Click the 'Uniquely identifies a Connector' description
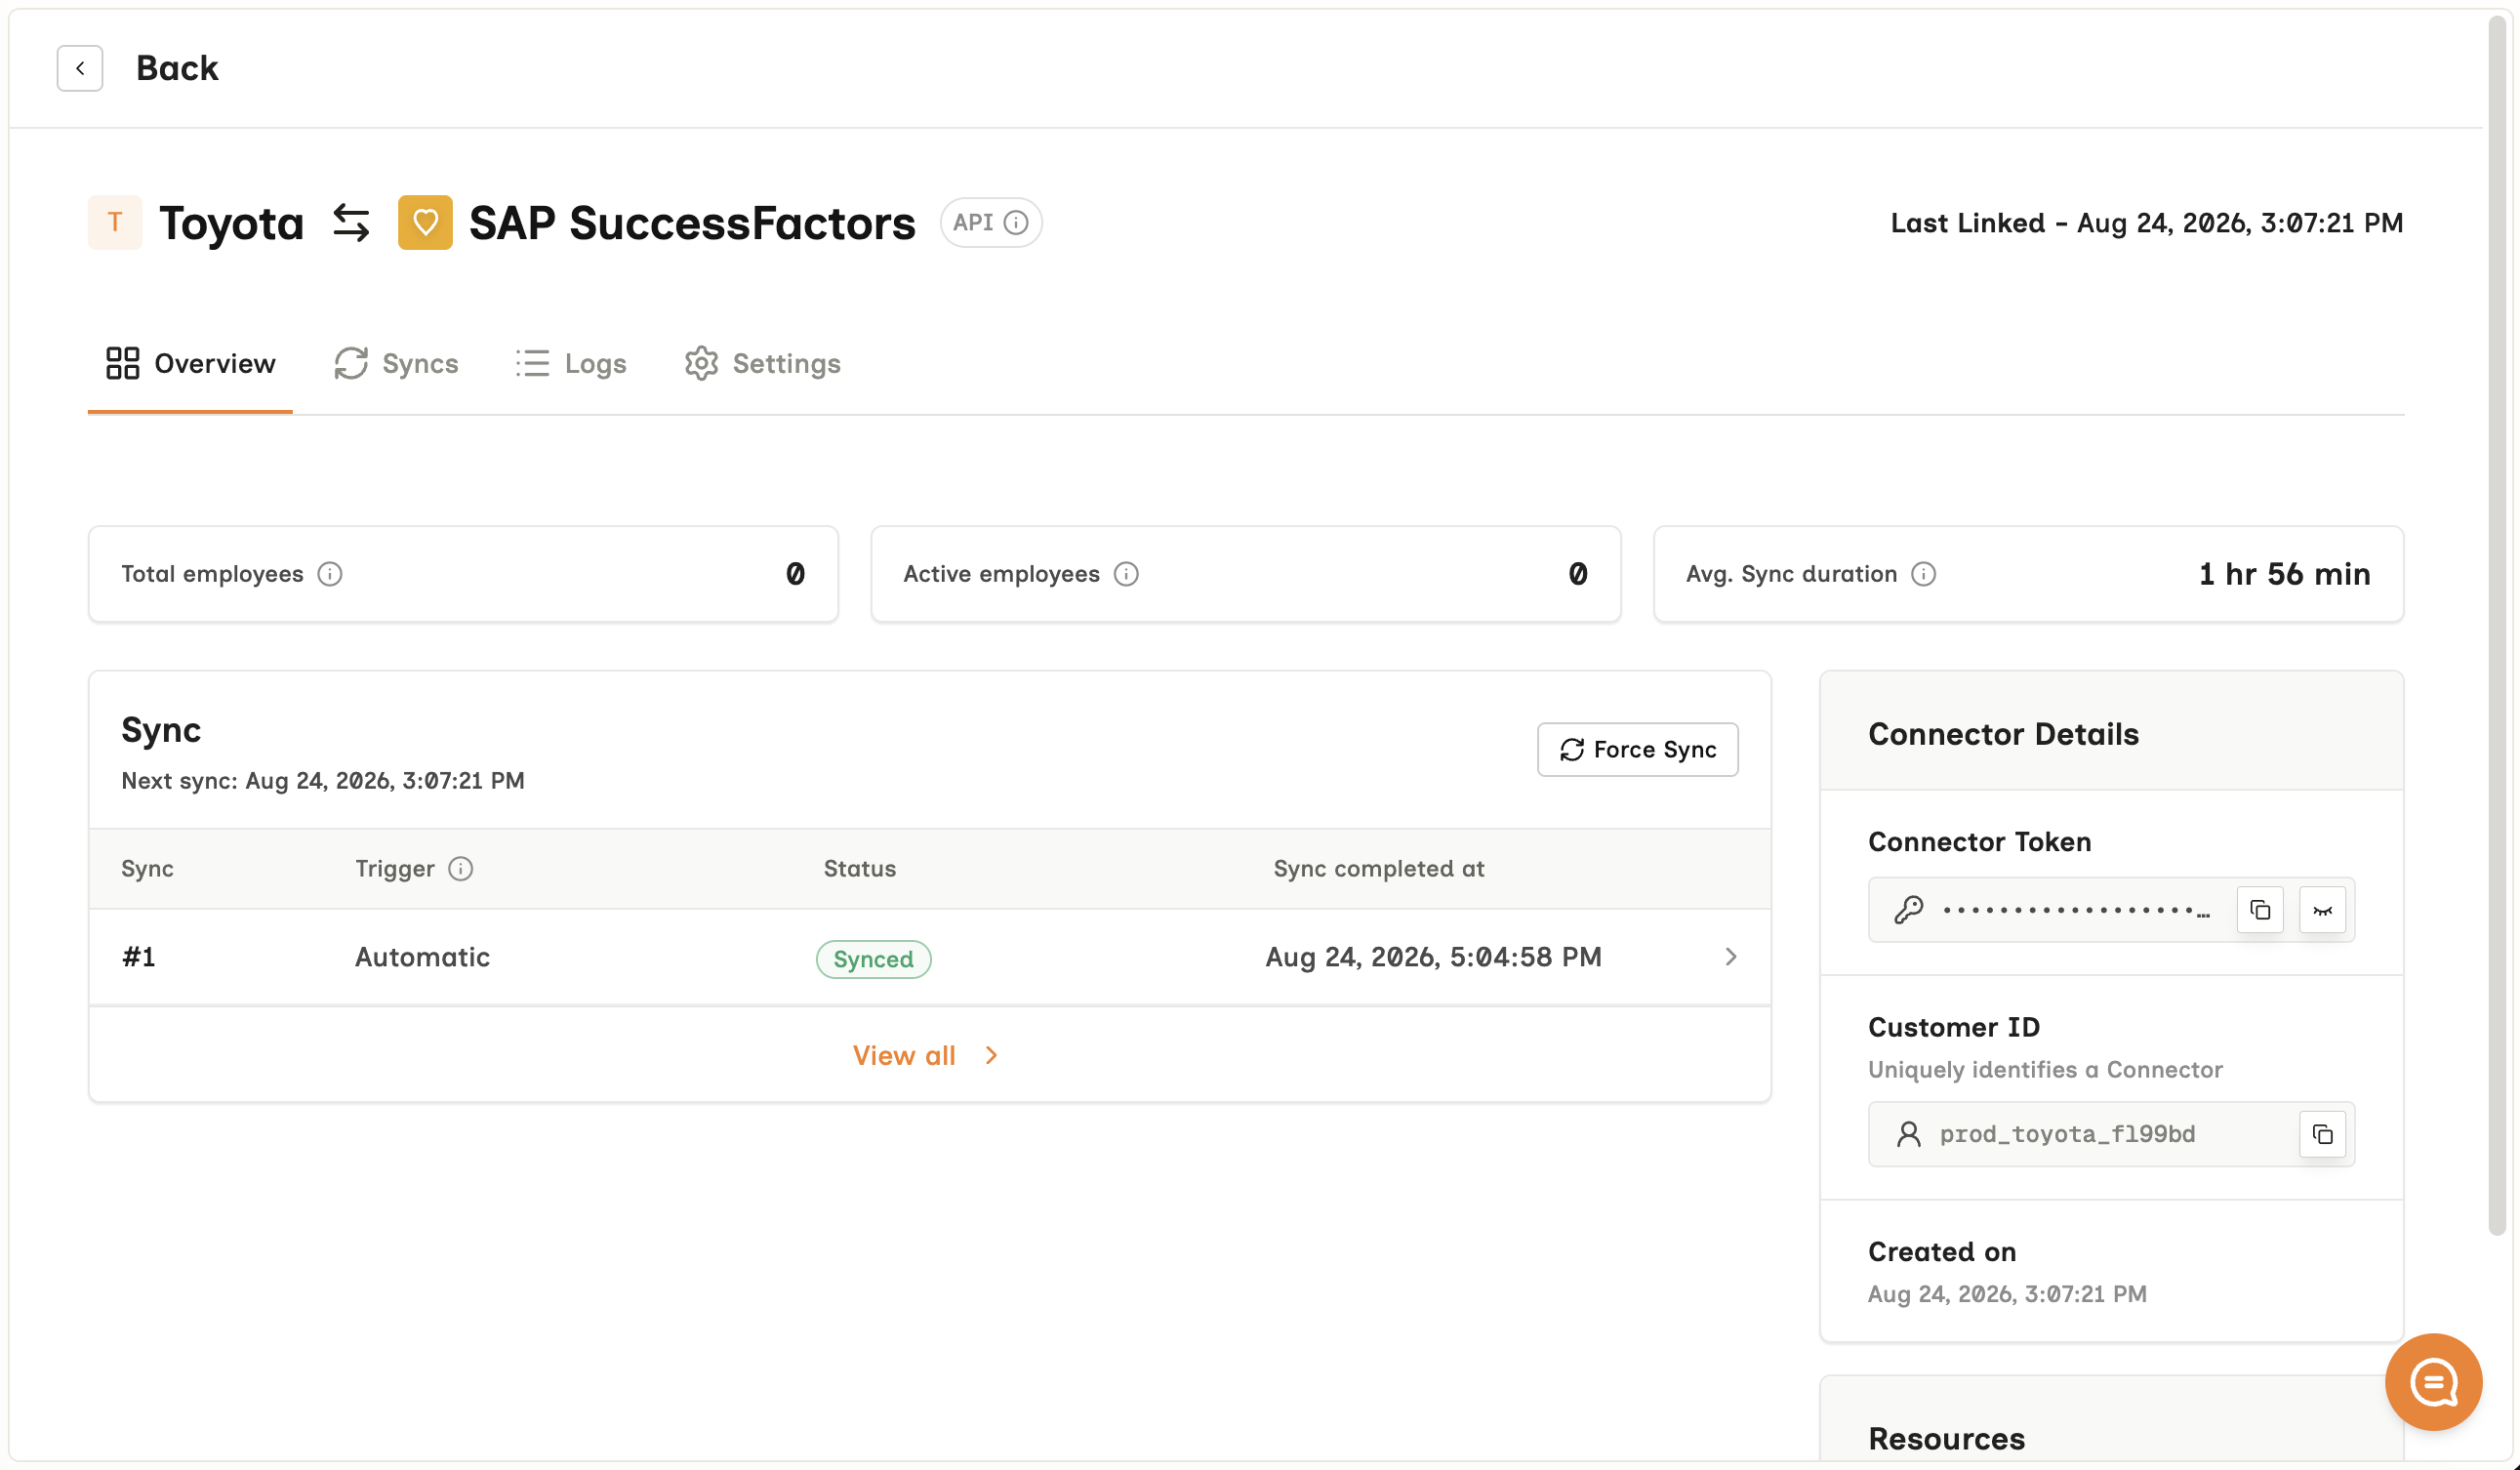The width and height of the screenshot is (2520, 1470). click(x=2044, y=1070)
